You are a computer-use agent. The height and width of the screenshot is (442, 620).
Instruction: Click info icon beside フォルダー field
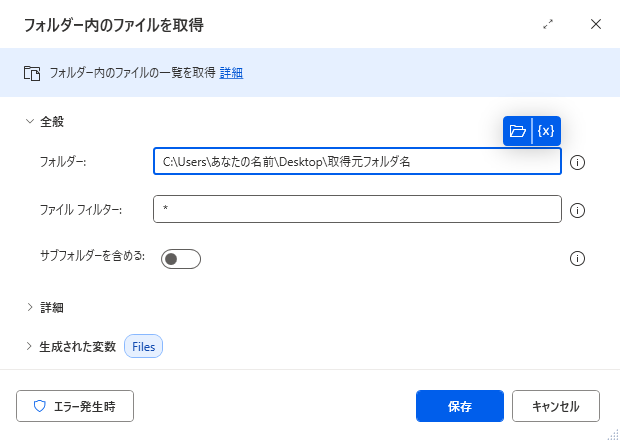point(577,162)
